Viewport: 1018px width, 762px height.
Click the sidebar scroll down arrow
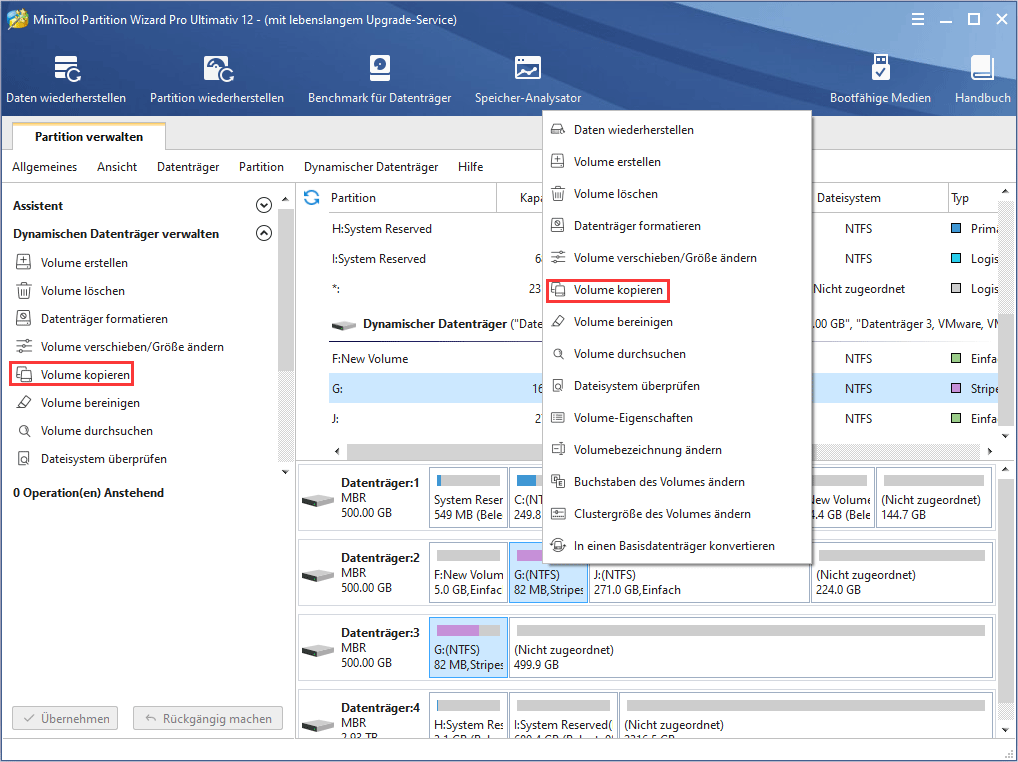(x=285, y=472)
